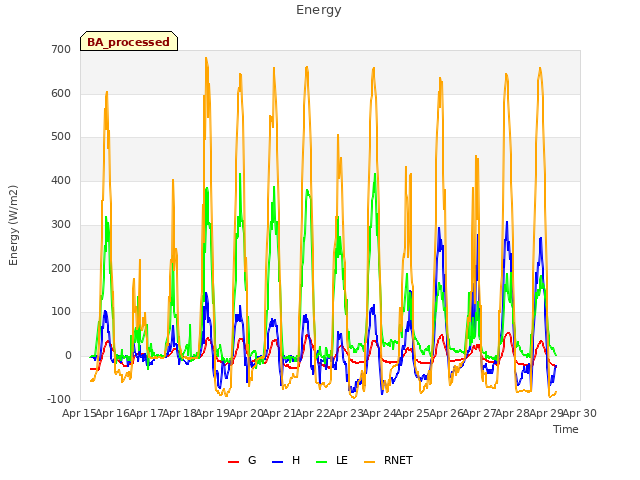Click the 700 y-axis tick label
This screenshot has width=640, height=480.
61,50
